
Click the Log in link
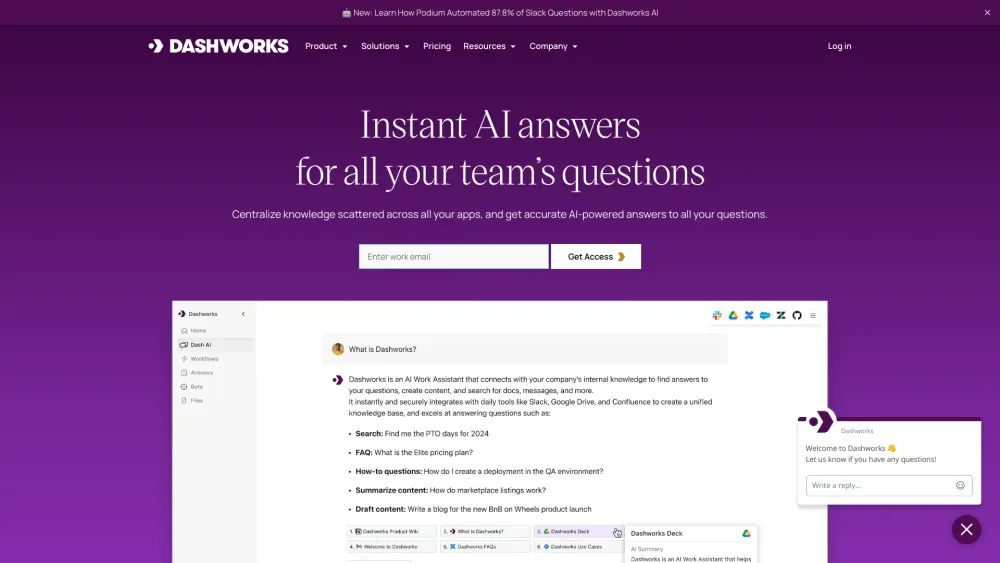839,46
